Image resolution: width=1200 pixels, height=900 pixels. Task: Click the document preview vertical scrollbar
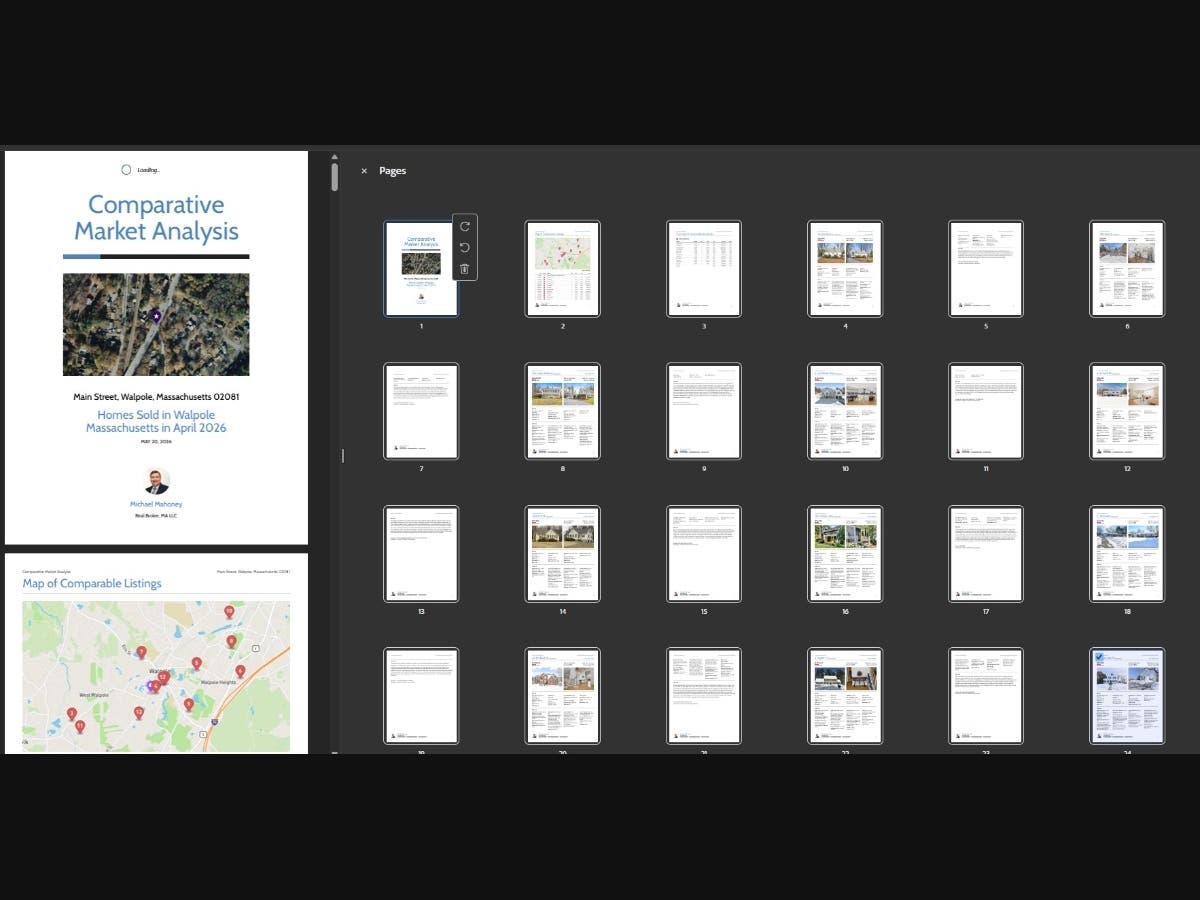click(334, 177)
